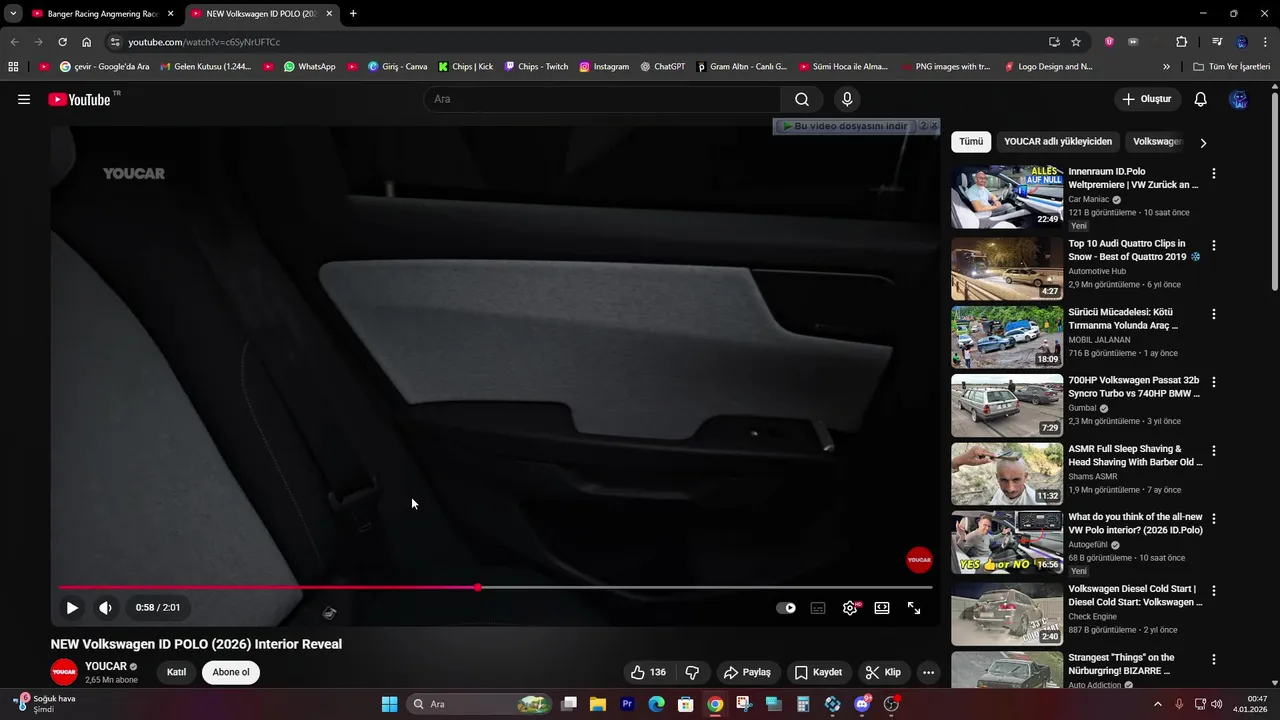Open the account avatar menu
This screenshot has width=1280, height=720.
tap(1239, 99)
